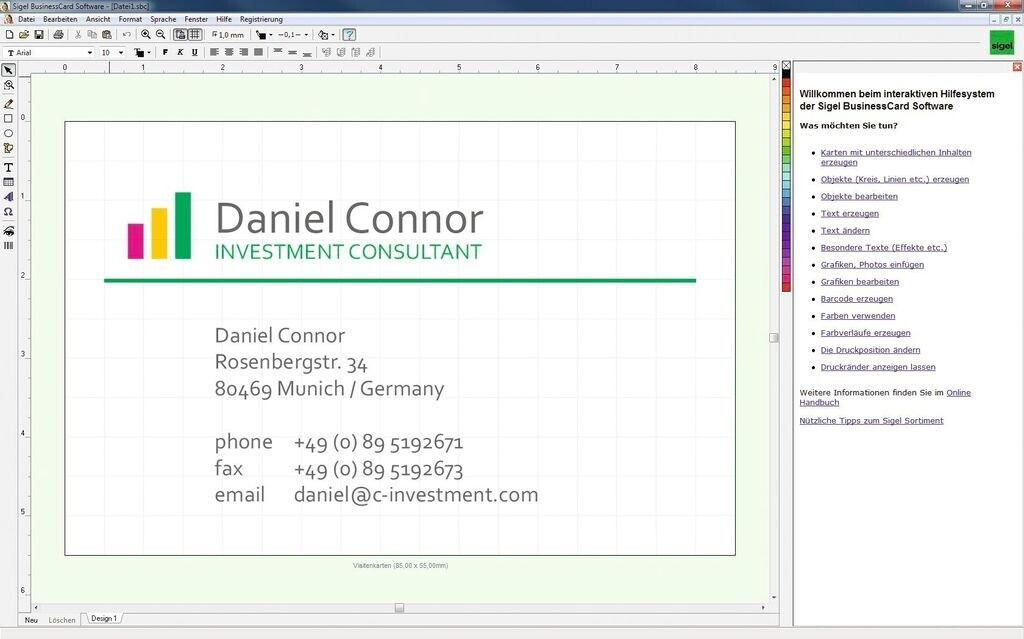Click the 'Neu' button below canvas
The image size is (1024, 639).
pyautogui.click(x=31, y=620)
